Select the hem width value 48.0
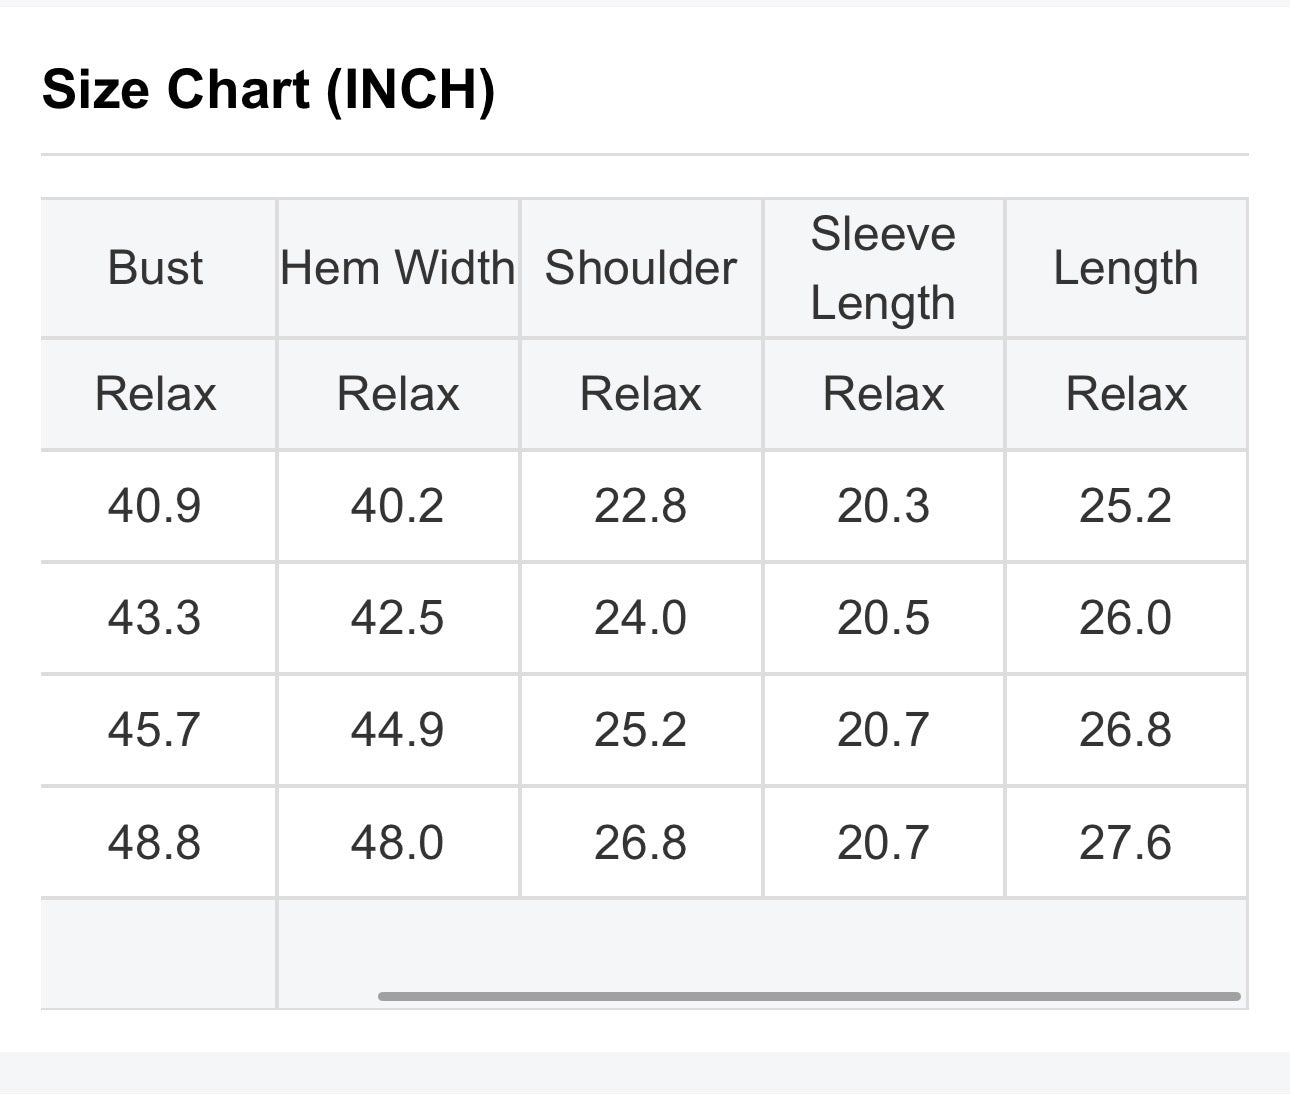The image size is (1290, 1097). [398, 842]
